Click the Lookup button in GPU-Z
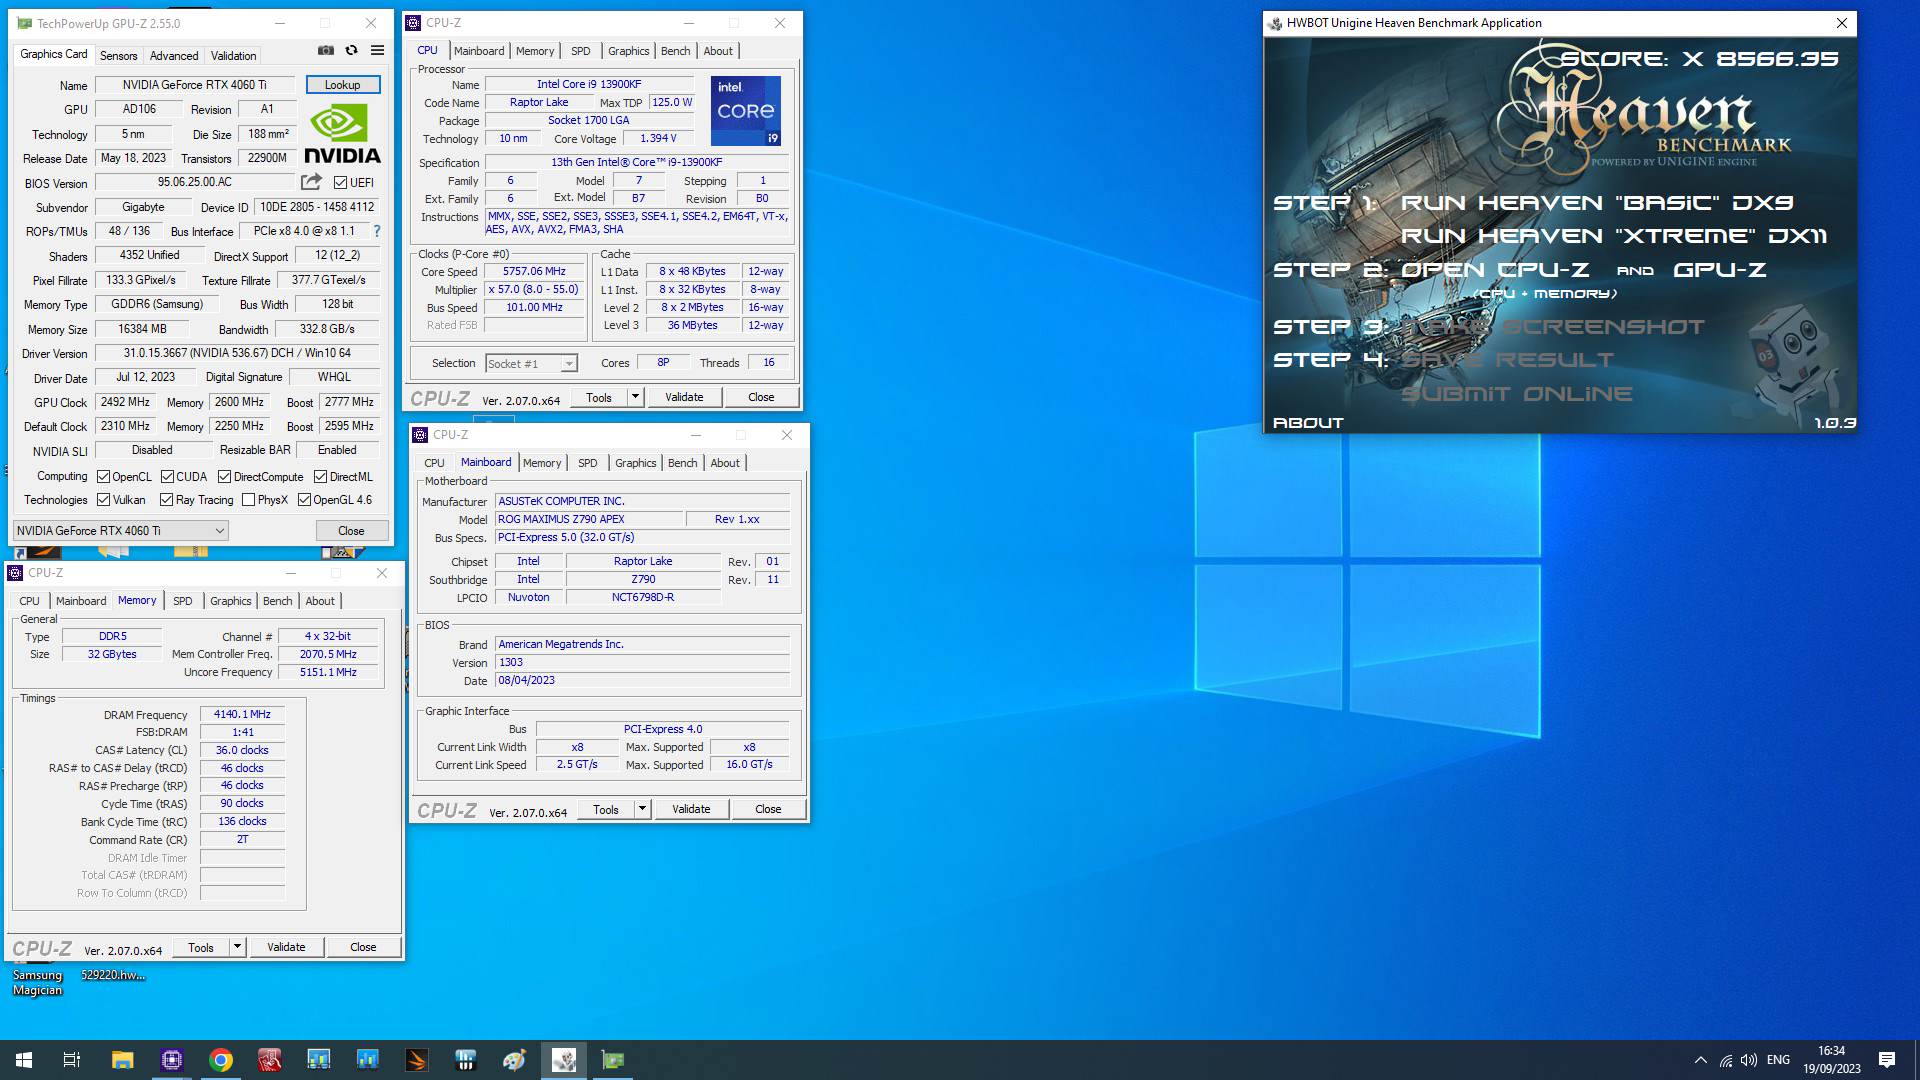The width and height of the screenshot is (1920, 1080). pos(343,85)
